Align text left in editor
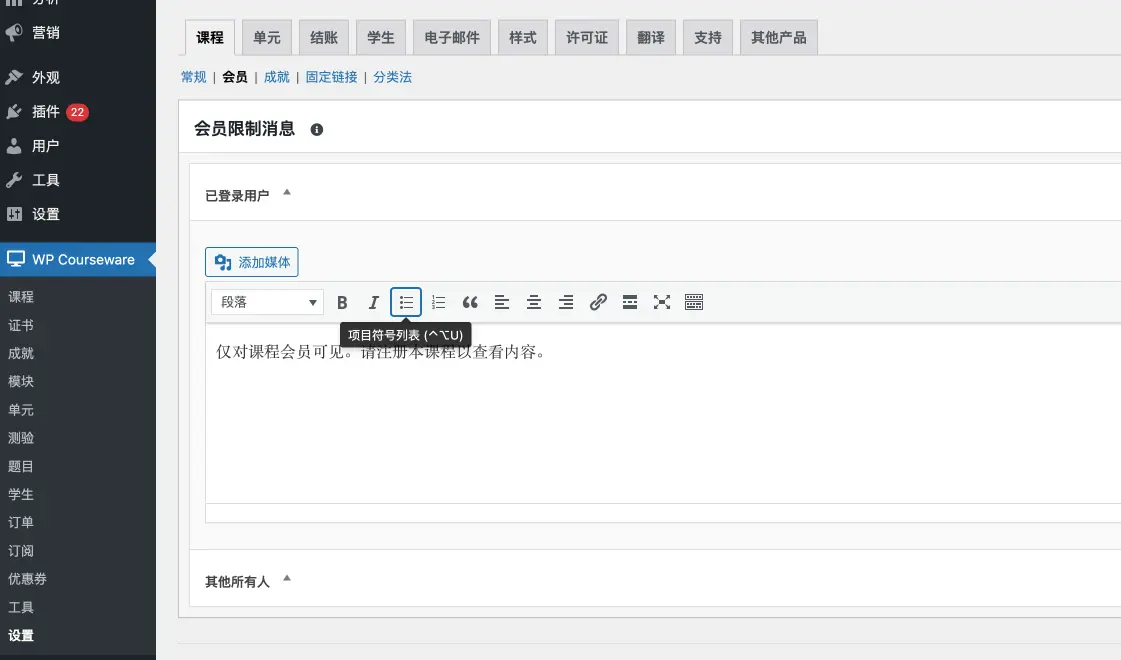The image size is (1121, 660). click(502, 302)
